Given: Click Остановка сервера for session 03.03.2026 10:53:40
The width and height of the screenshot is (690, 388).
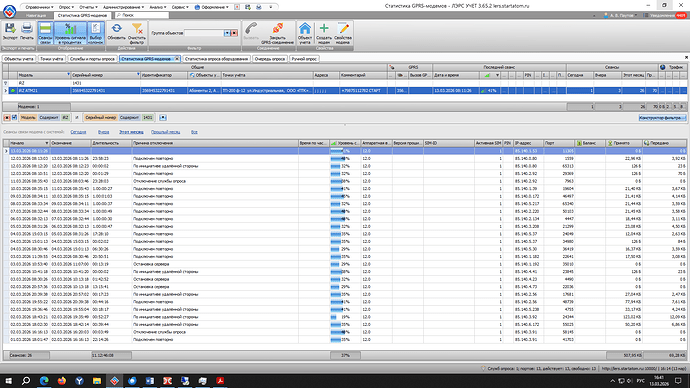Looking at the screenshot, I should 151,264.
